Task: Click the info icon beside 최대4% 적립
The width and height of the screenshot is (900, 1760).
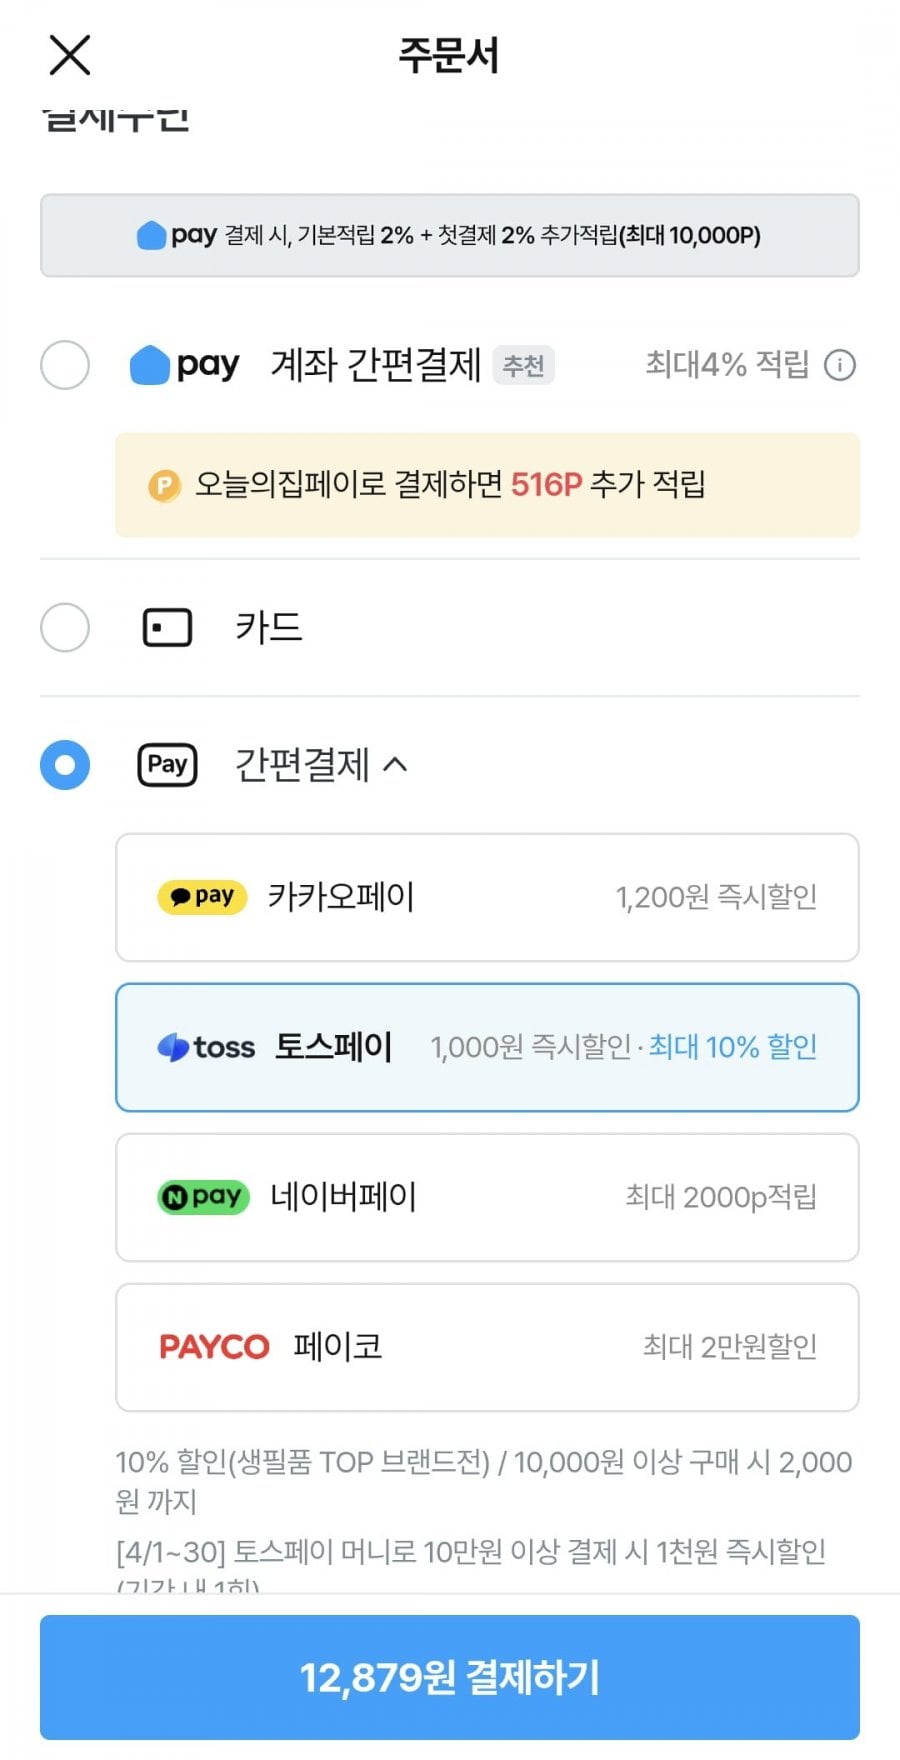Action: coord(840,365)
